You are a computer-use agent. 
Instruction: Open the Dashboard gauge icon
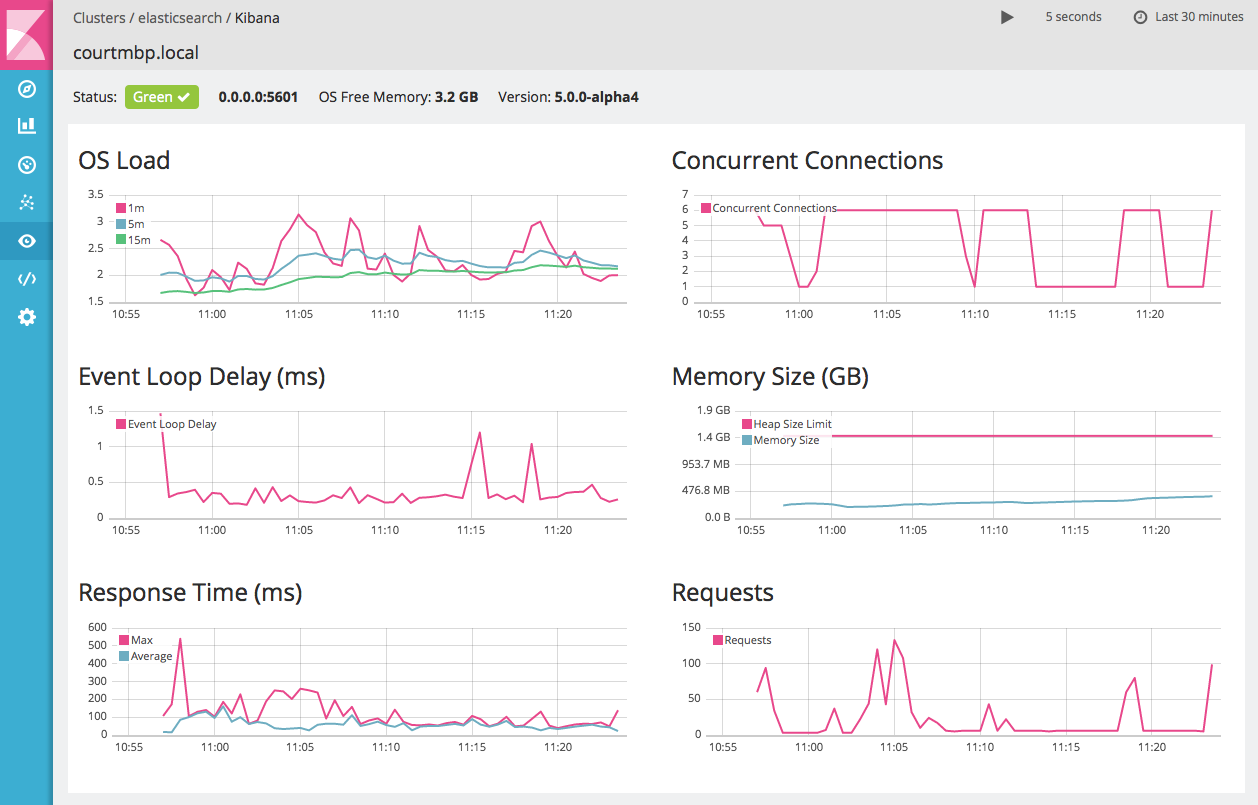[x=27, y=164]
